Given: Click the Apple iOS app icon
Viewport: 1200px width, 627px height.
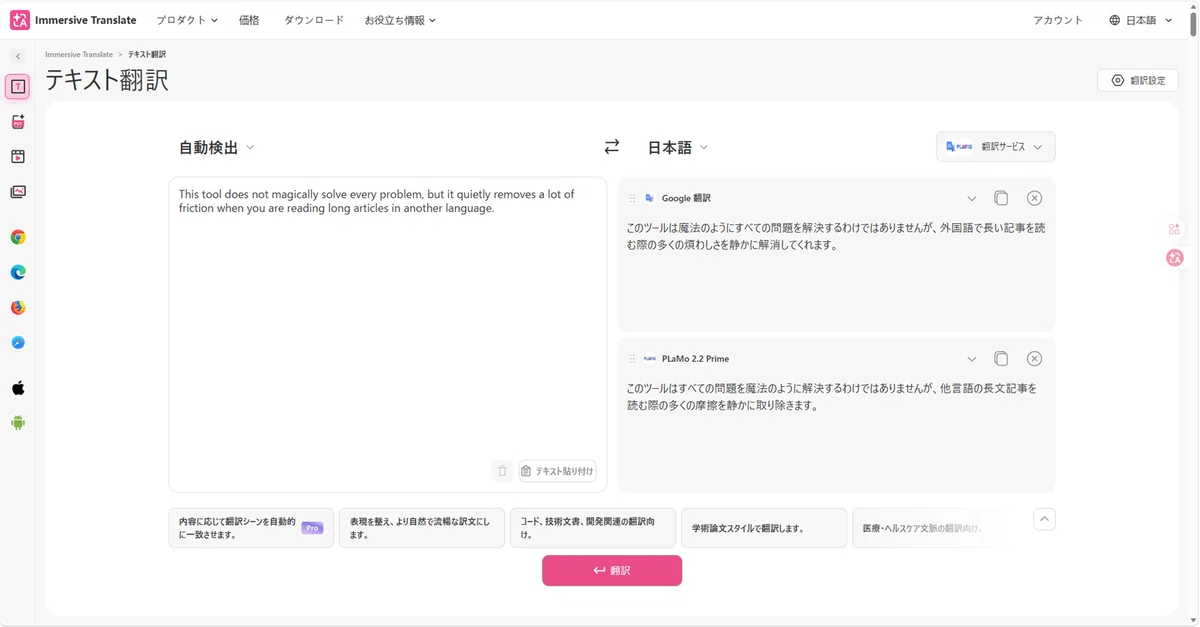Looking at the screenshot, I should (18, 388).
